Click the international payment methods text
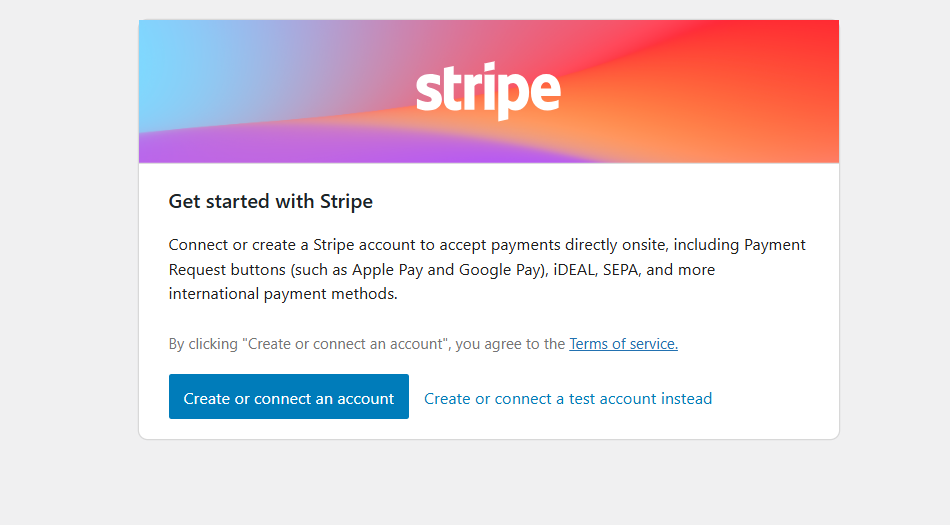 [x=283, y=294]
